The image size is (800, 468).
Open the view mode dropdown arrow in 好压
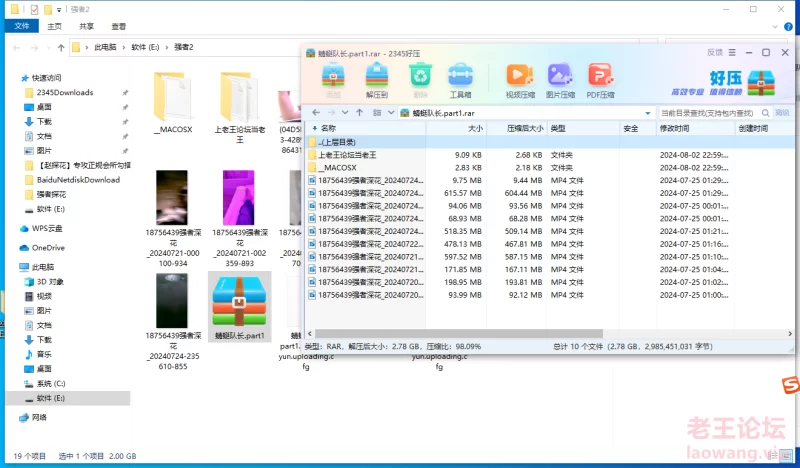(391, 113)
